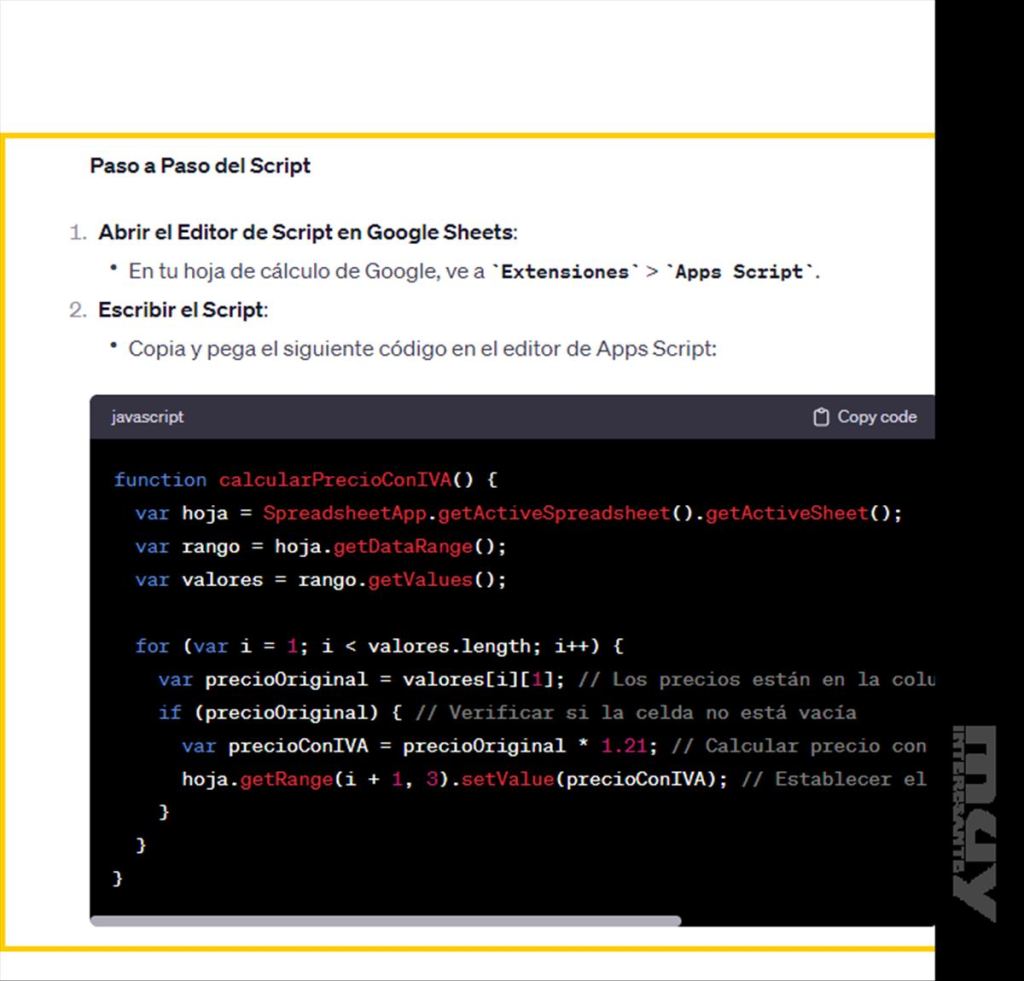Click the horizontal scrollbar under the code block
Viewport: 1024px width, 981px height.
click(x=386, y=920)
